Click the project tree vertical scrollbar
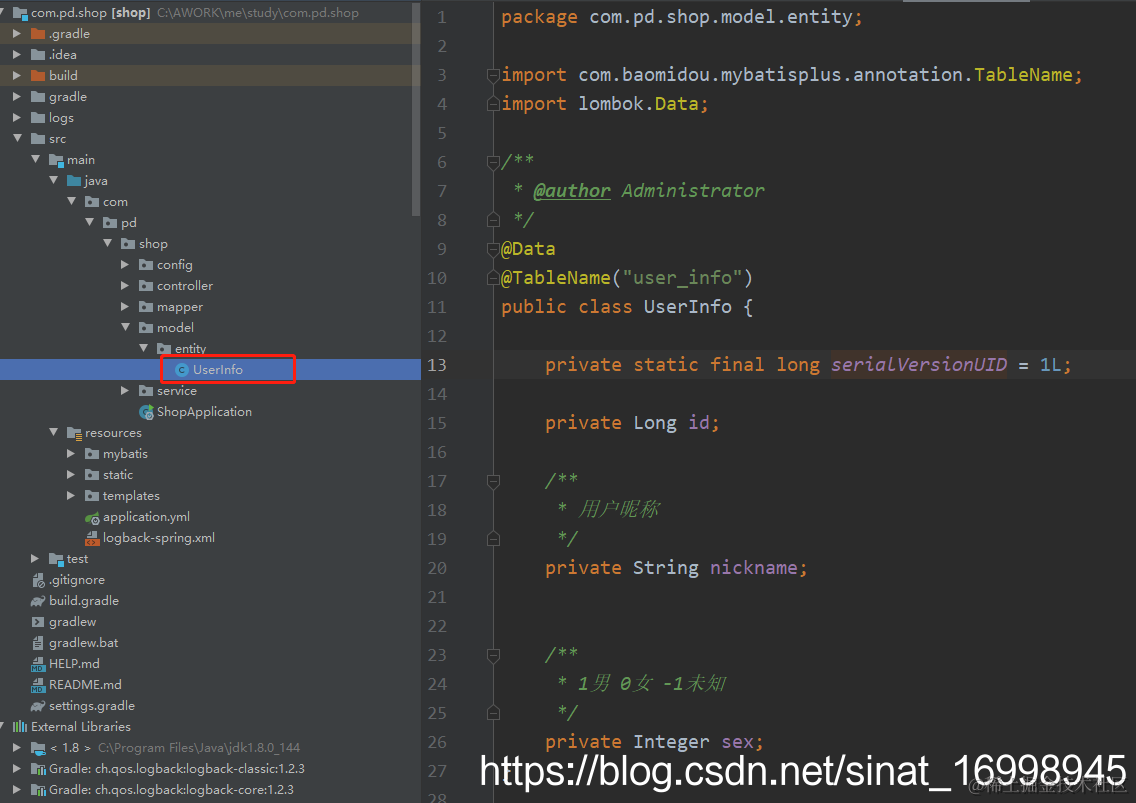 (x=416, y=109)
